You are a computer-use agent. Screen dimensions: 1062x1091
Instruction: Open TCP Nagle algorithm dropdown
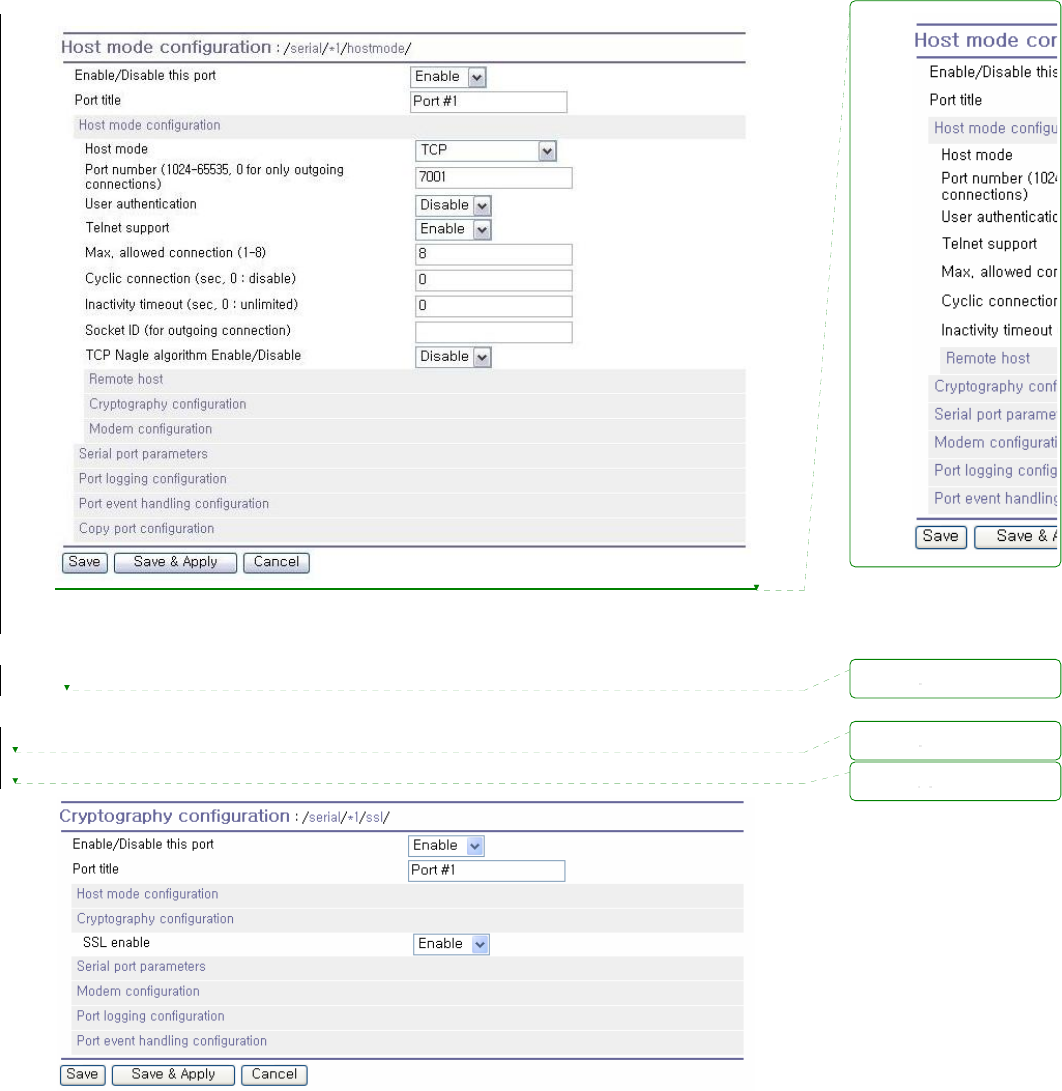(453, 356)
